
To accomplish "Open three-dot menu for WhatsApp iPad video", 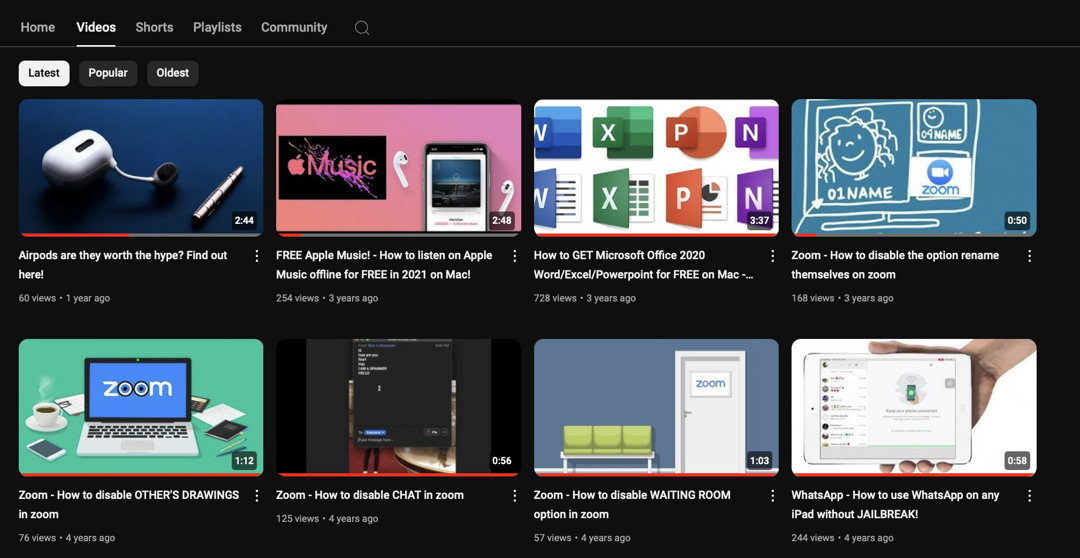I will (x=1029, y=496).
